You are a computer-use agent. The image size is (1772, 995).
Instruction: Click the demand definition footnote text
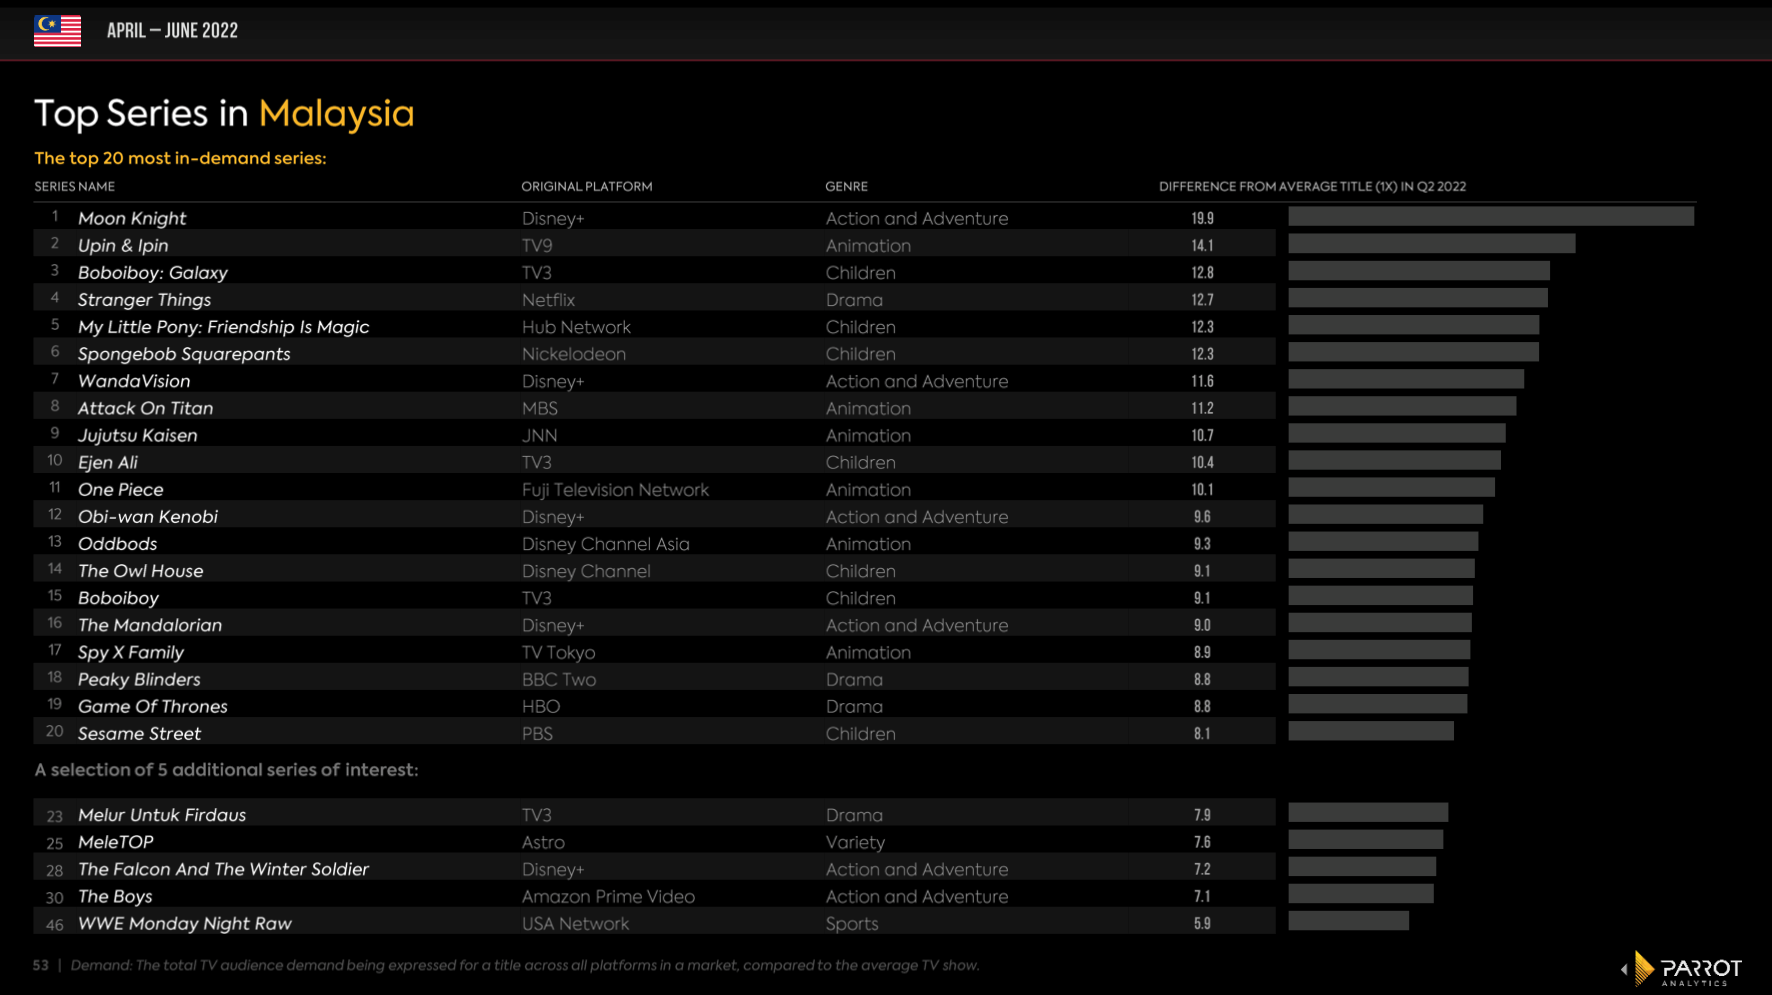click(x=525, y=965)
